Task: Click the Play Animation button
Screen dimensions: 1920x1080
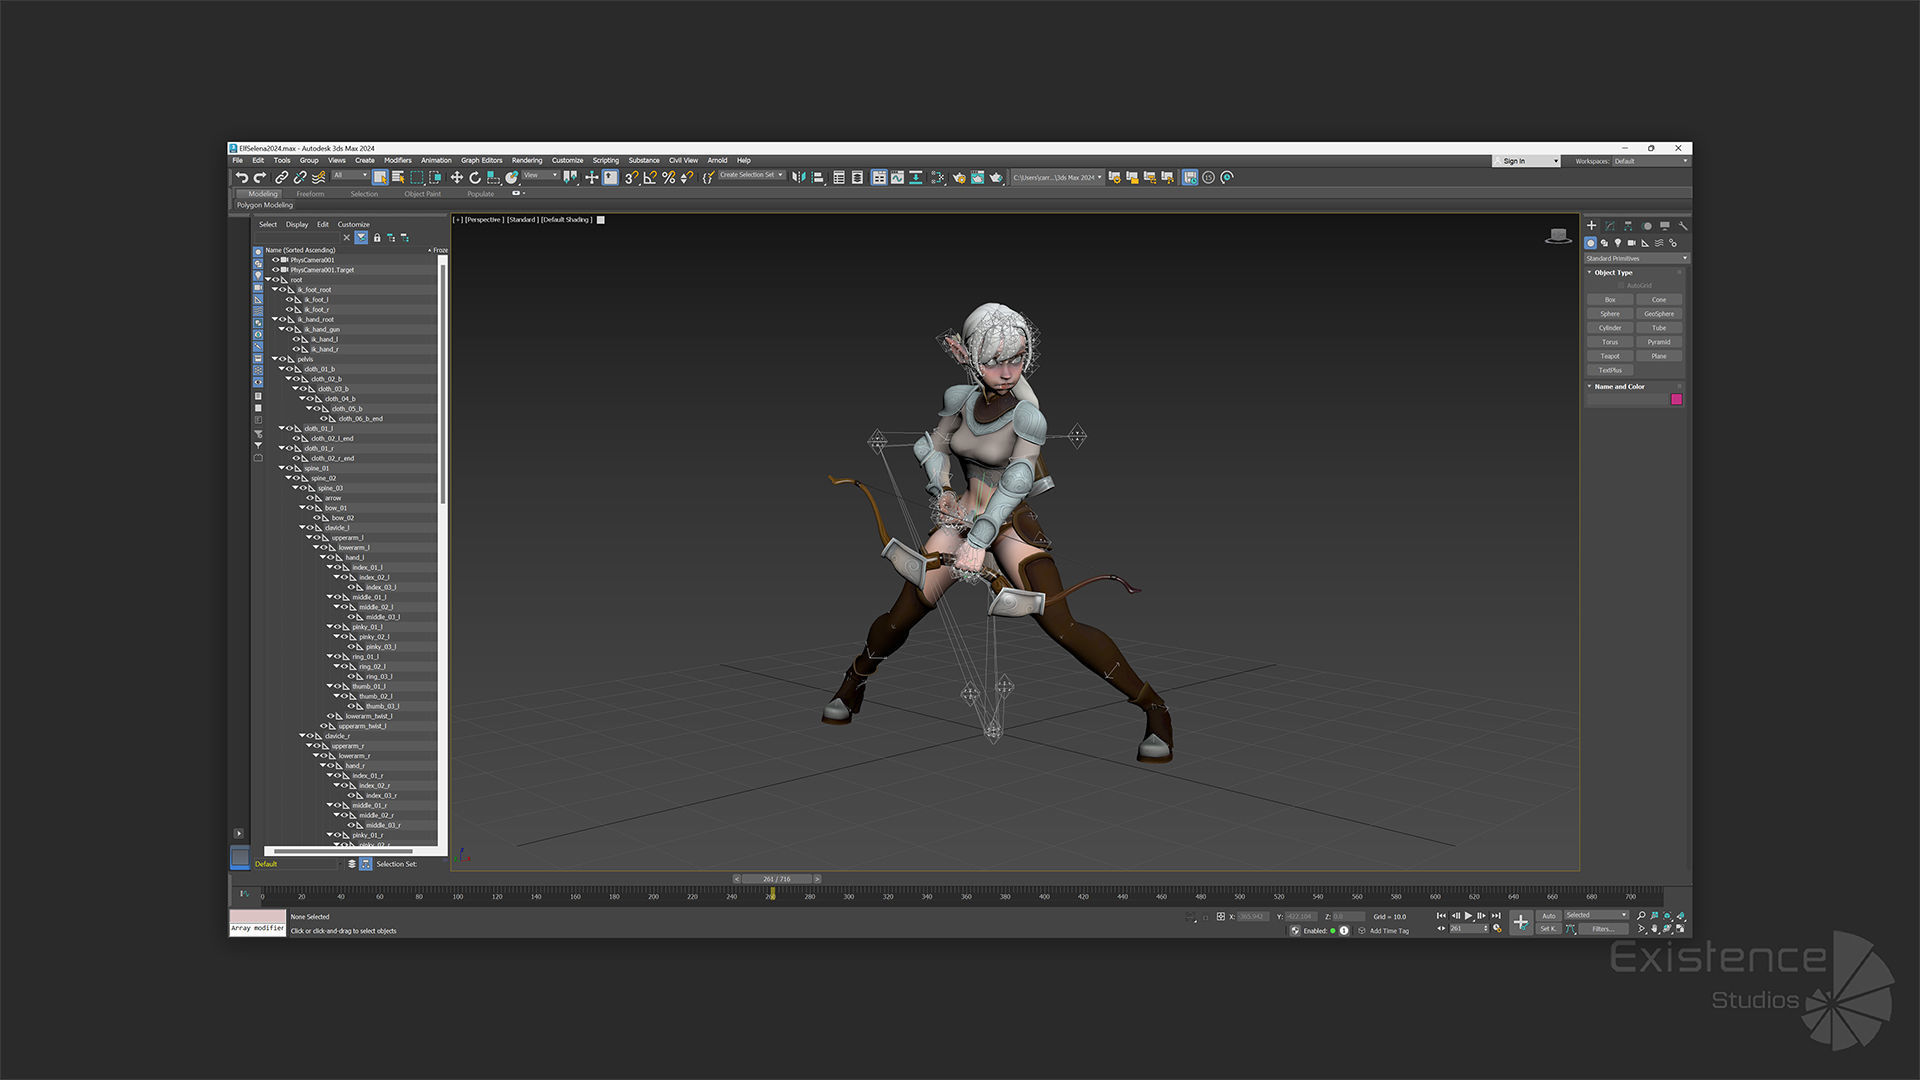Action: (x=1468, y=916)
